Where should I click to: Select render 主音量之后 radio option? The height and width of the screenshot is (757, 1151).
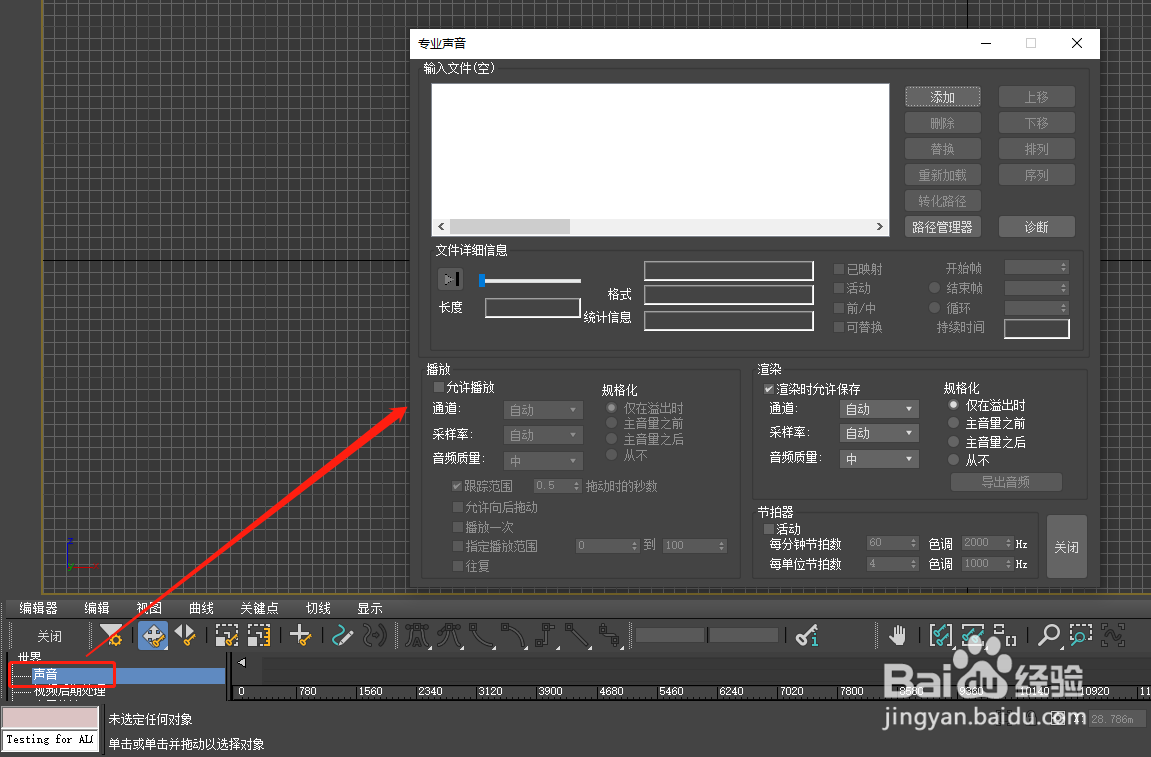954,442
